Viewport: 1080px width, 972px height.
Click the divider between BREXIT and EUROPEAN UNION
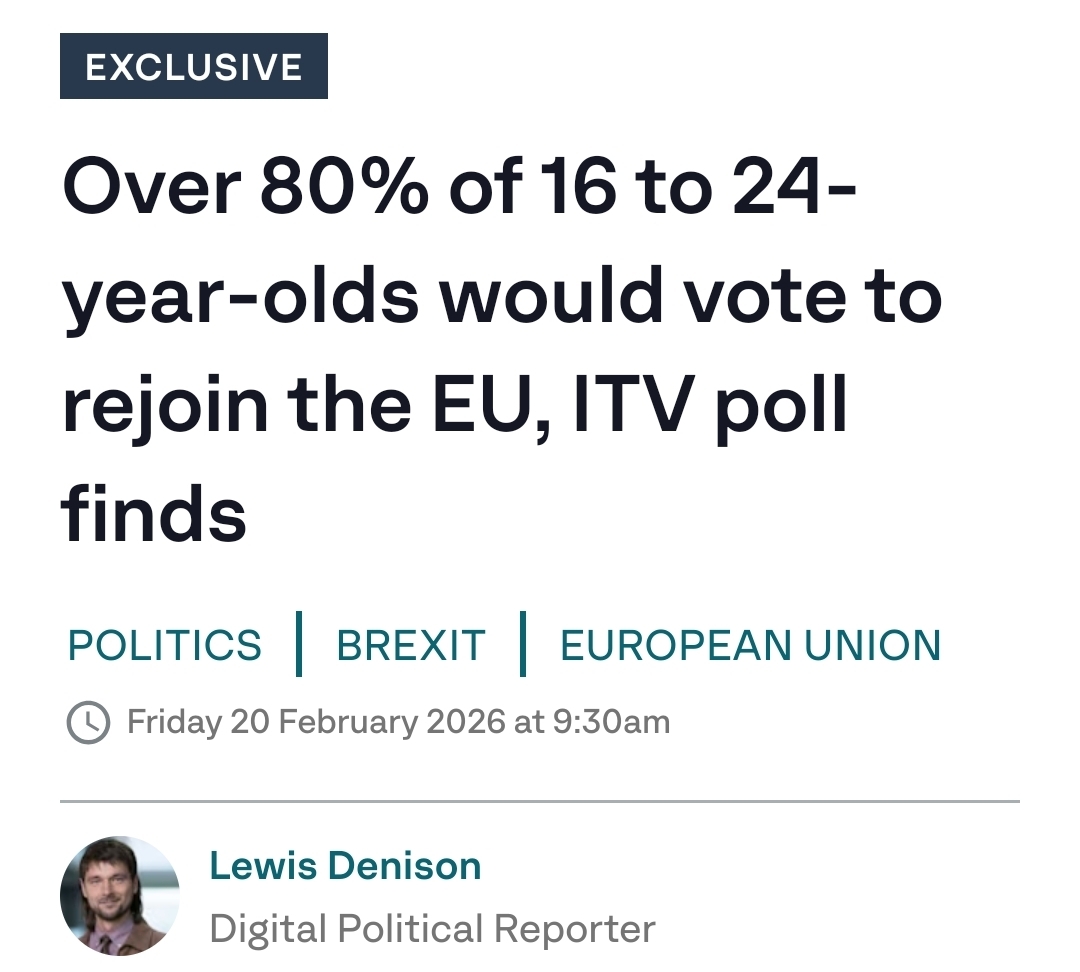tap(522, 645)
